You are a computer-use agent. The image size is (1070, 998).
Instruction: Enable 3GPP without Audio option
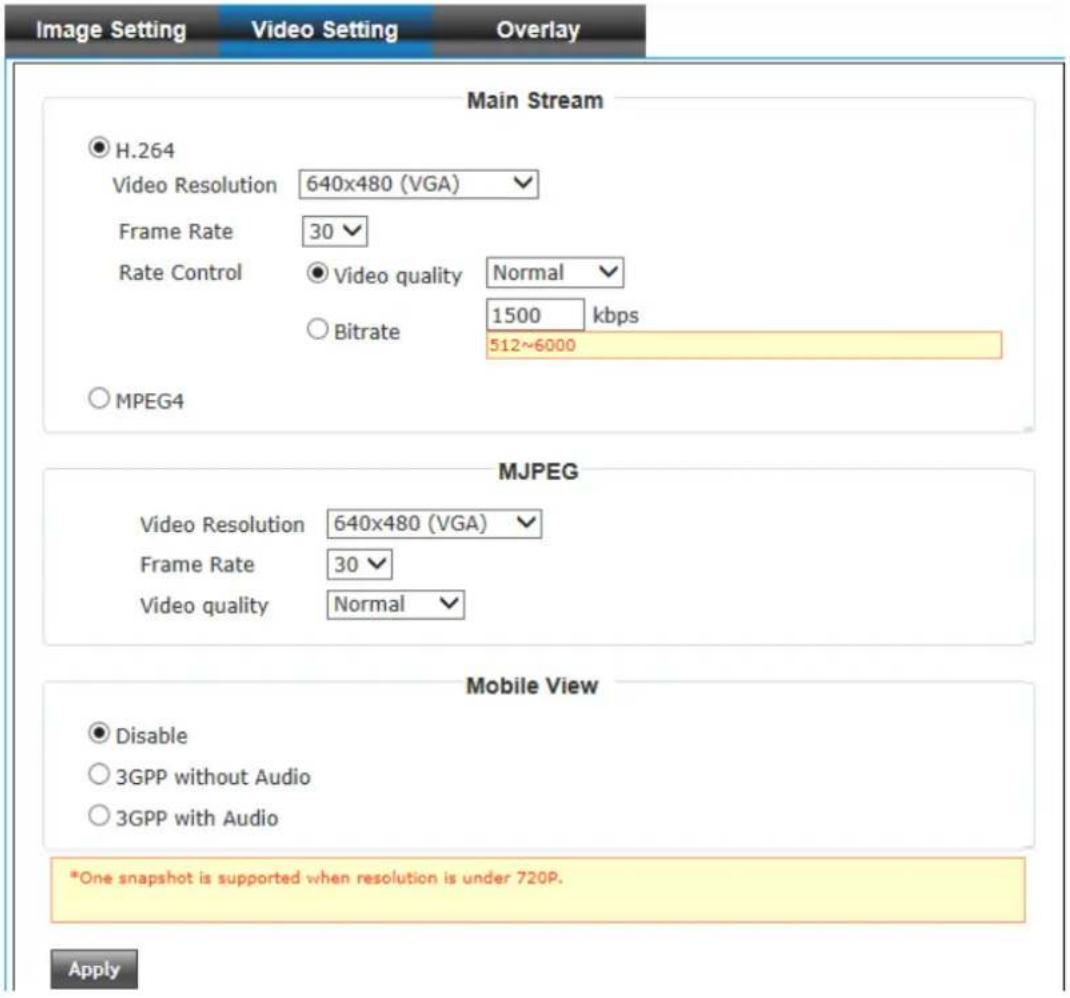[x=99, y=774]
